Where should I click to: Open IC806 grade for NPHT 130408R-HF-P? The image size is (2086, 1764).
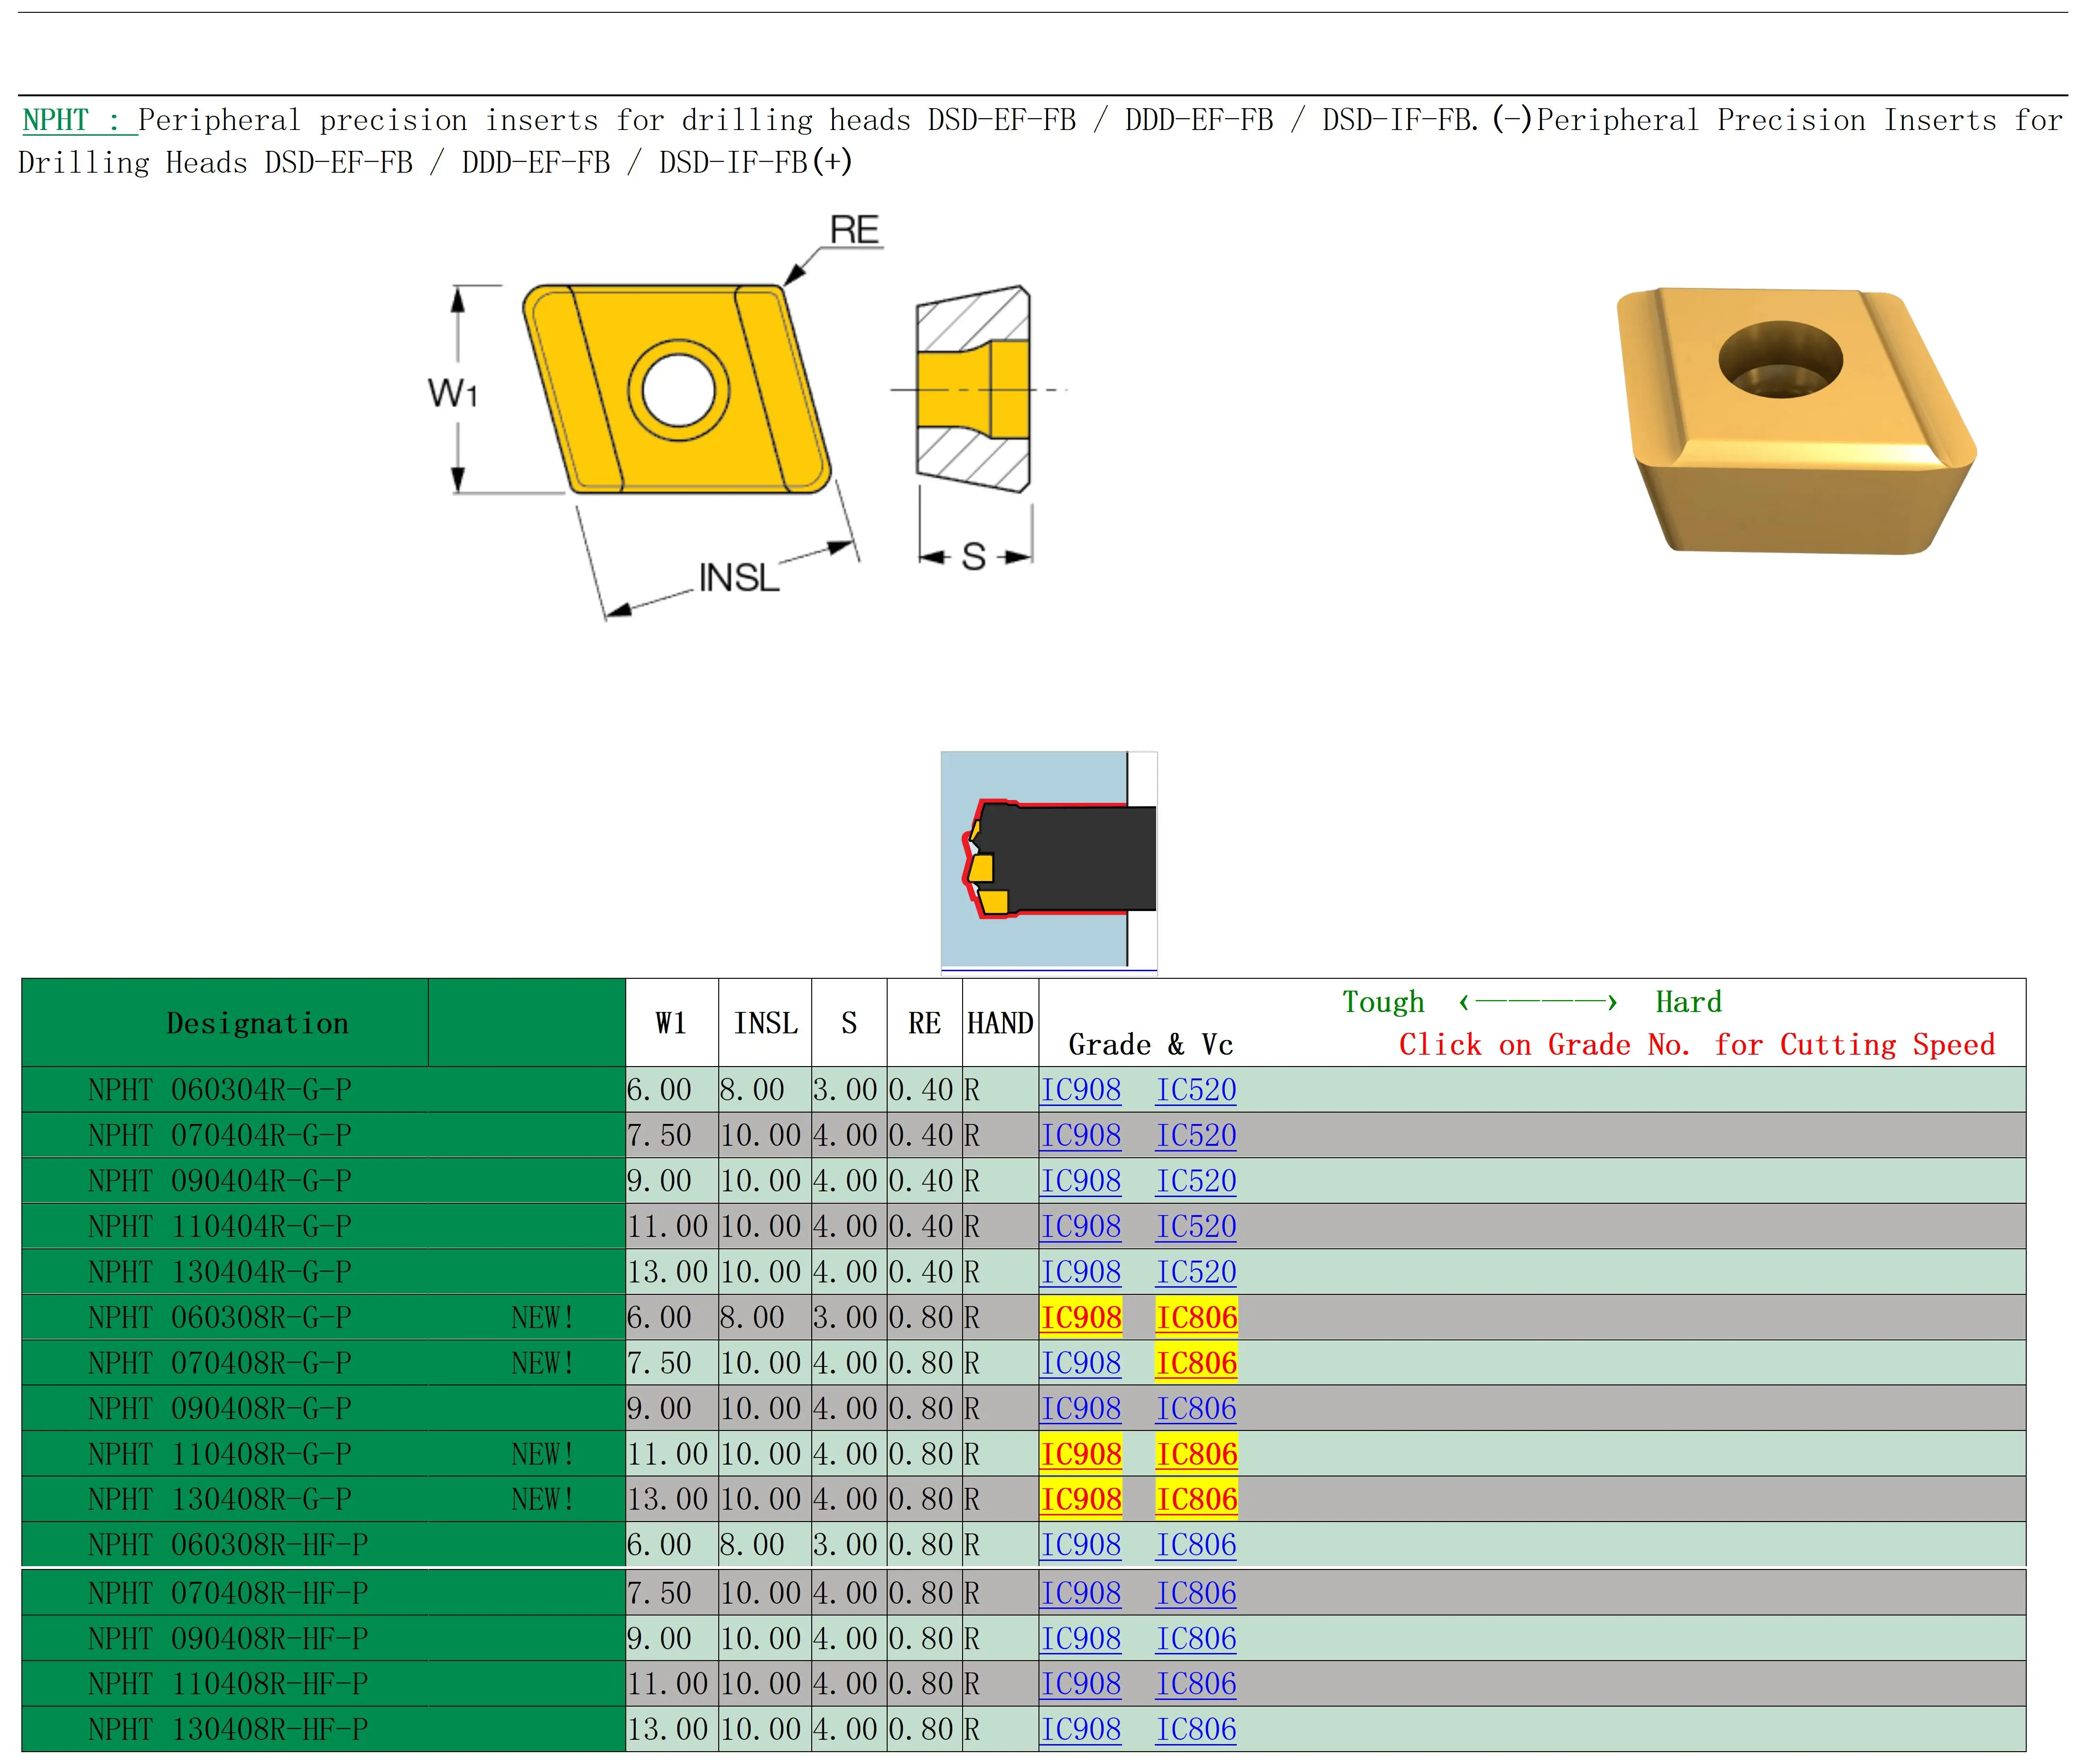[x=1195, y=1729]
